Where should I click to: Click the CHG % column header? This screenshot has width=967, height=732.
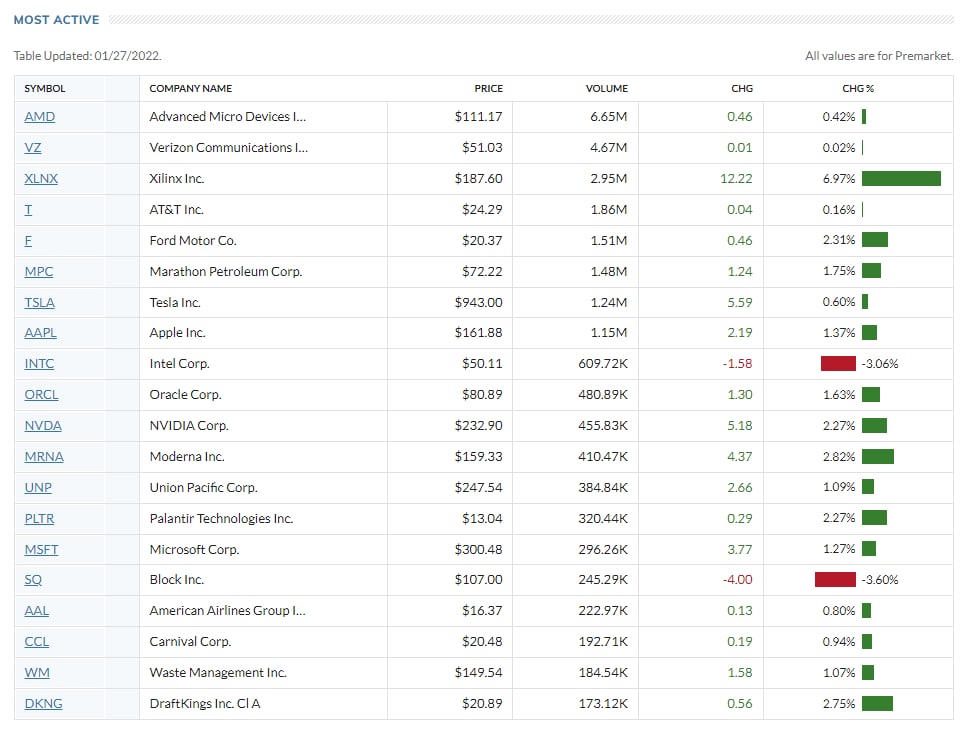tap(858, 88)
